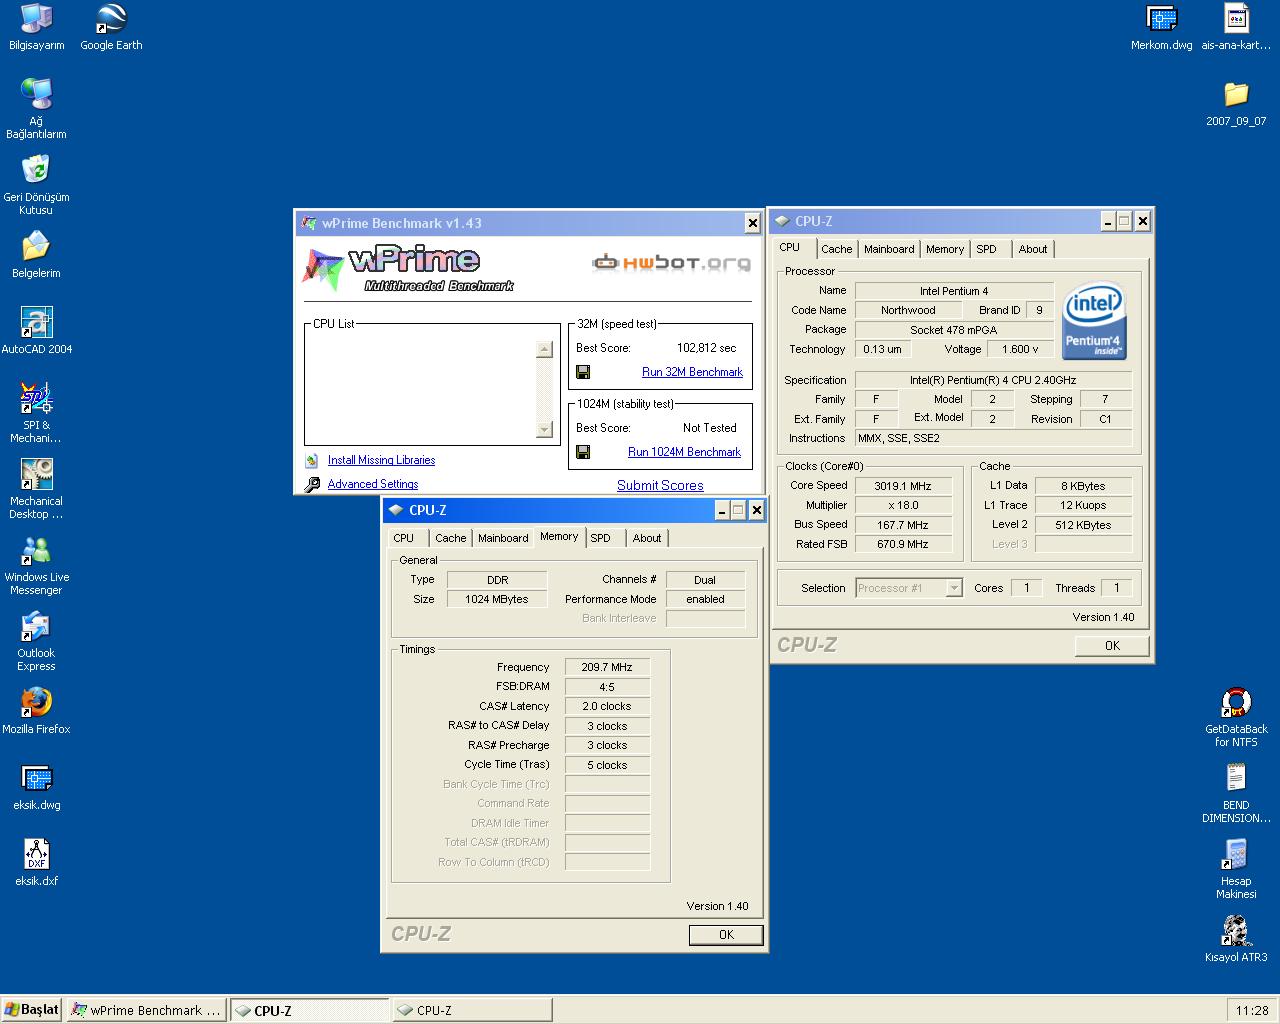
Task: Switch to Mainboard tab in right CPU-Z window
Action: [x=889, y=249]
